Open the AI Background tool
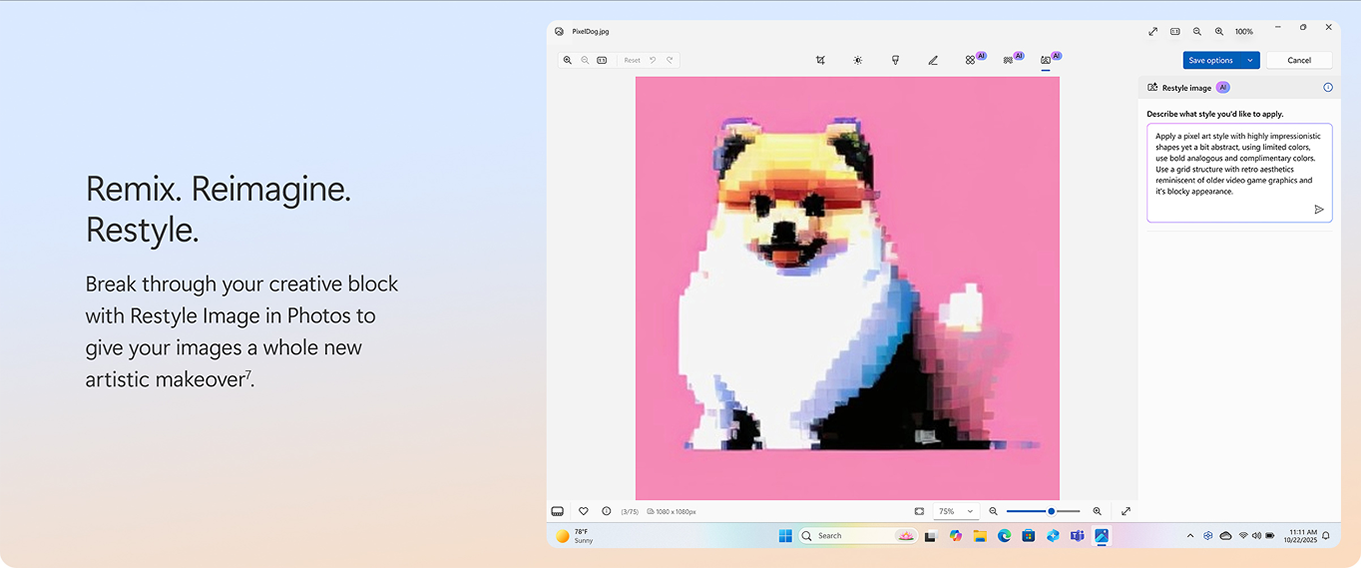This screenshot has height=568, width=1361. (x=1008, y=60)
